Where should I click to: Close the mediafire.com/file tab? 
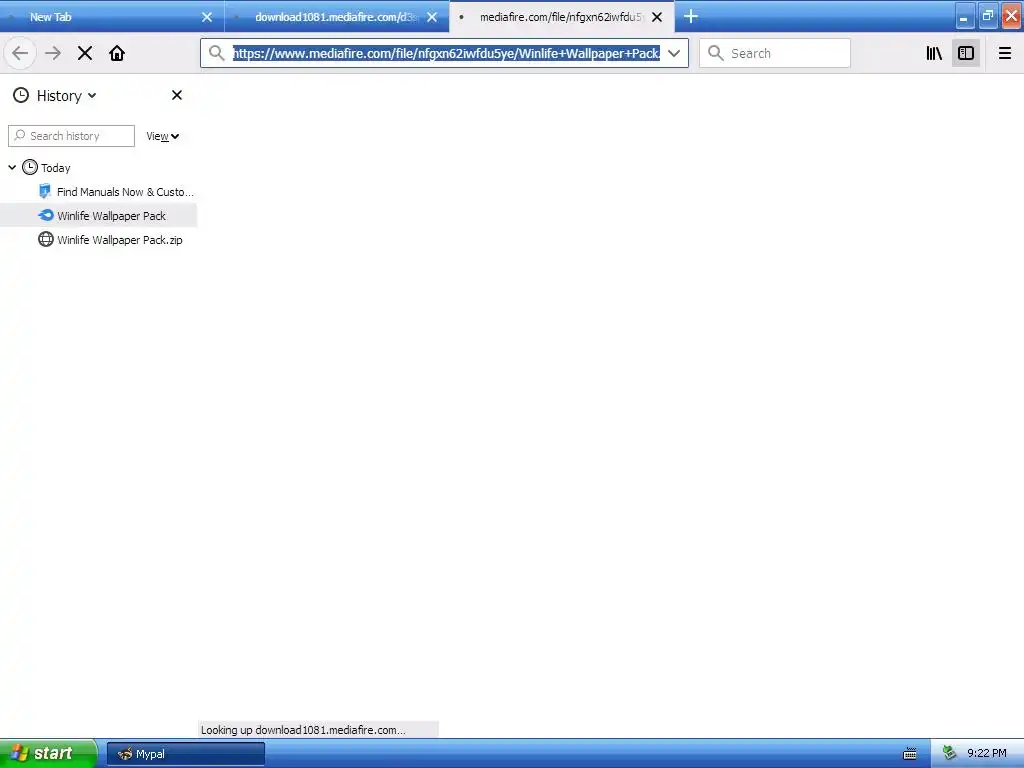tap(657, 17)
